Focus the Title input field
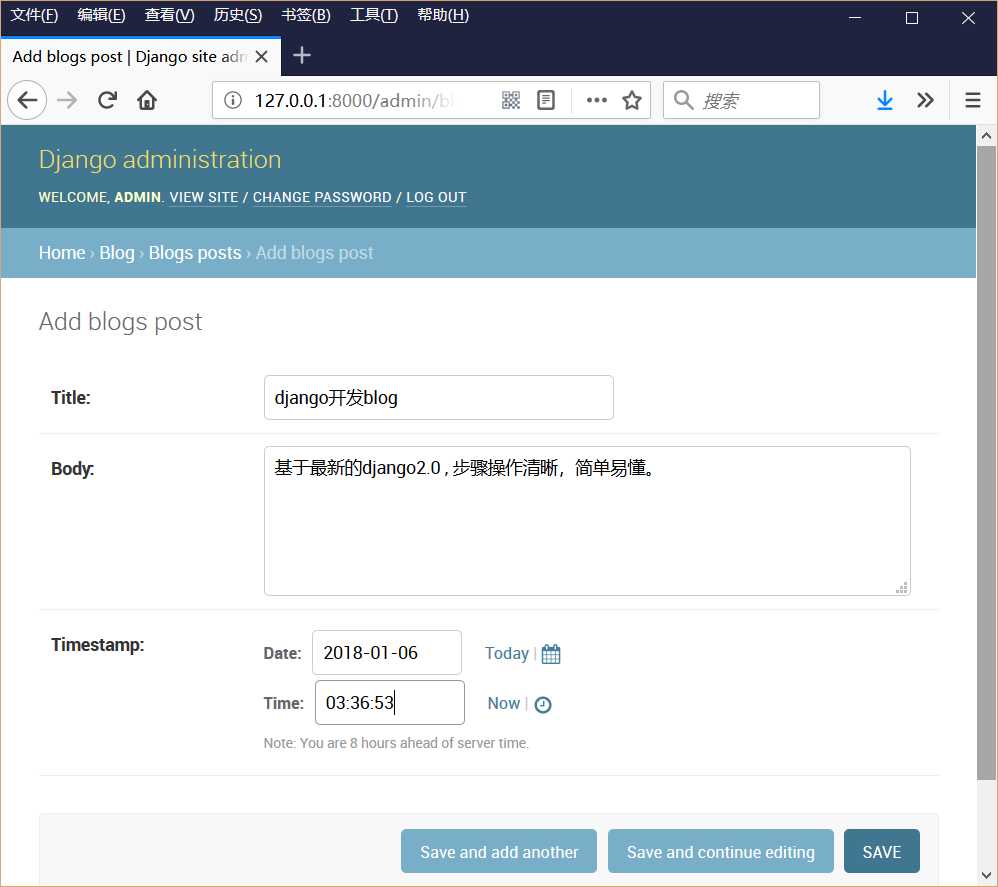Screen dimensions: 998x887 coord(439,398)
